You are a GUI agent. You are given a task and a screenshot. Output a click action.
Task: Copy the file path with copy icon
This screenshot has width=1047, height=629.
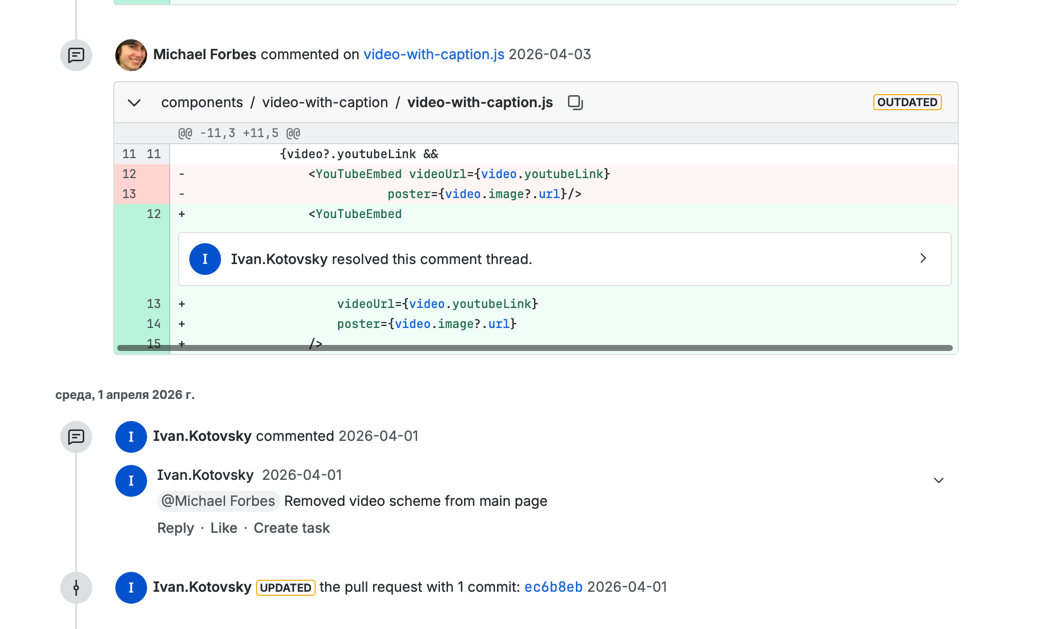pyautogui.click(x=575, y=102)
